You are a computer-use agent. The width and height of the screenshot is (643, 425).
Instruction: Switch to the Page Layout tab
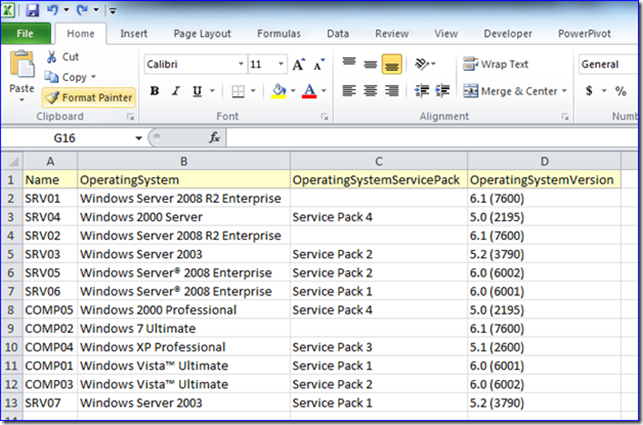[202, 34]
